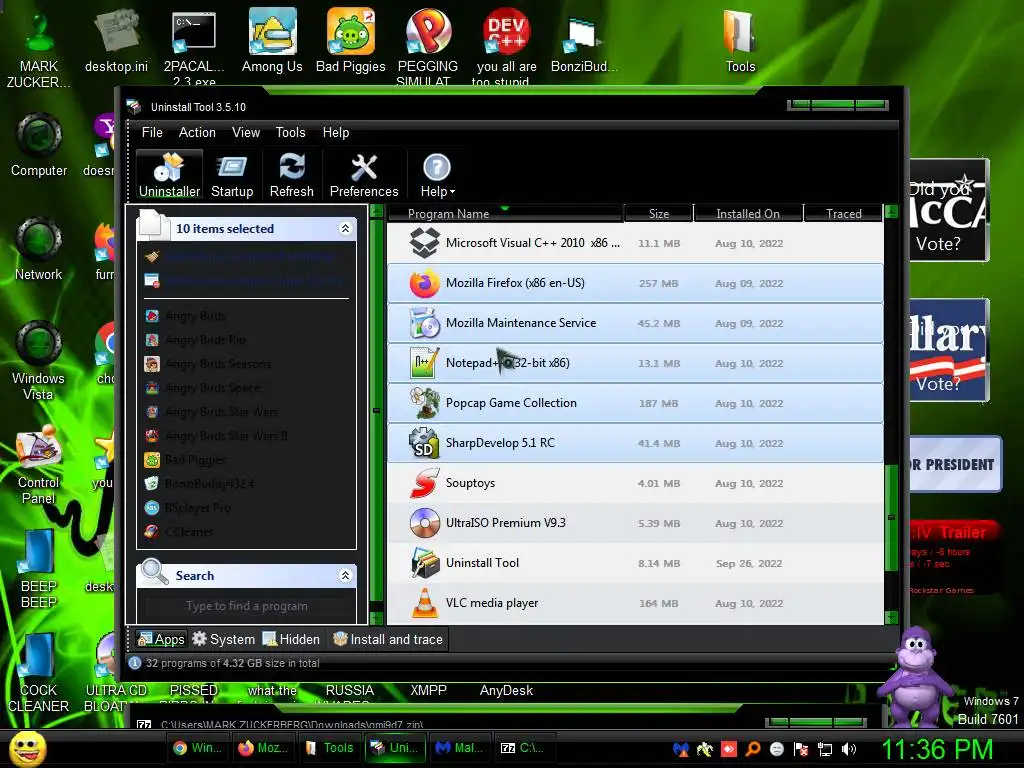Click the Souptoys program icon
The image size is (1024, 768).
pyautogui.click(x=424, y=483)
